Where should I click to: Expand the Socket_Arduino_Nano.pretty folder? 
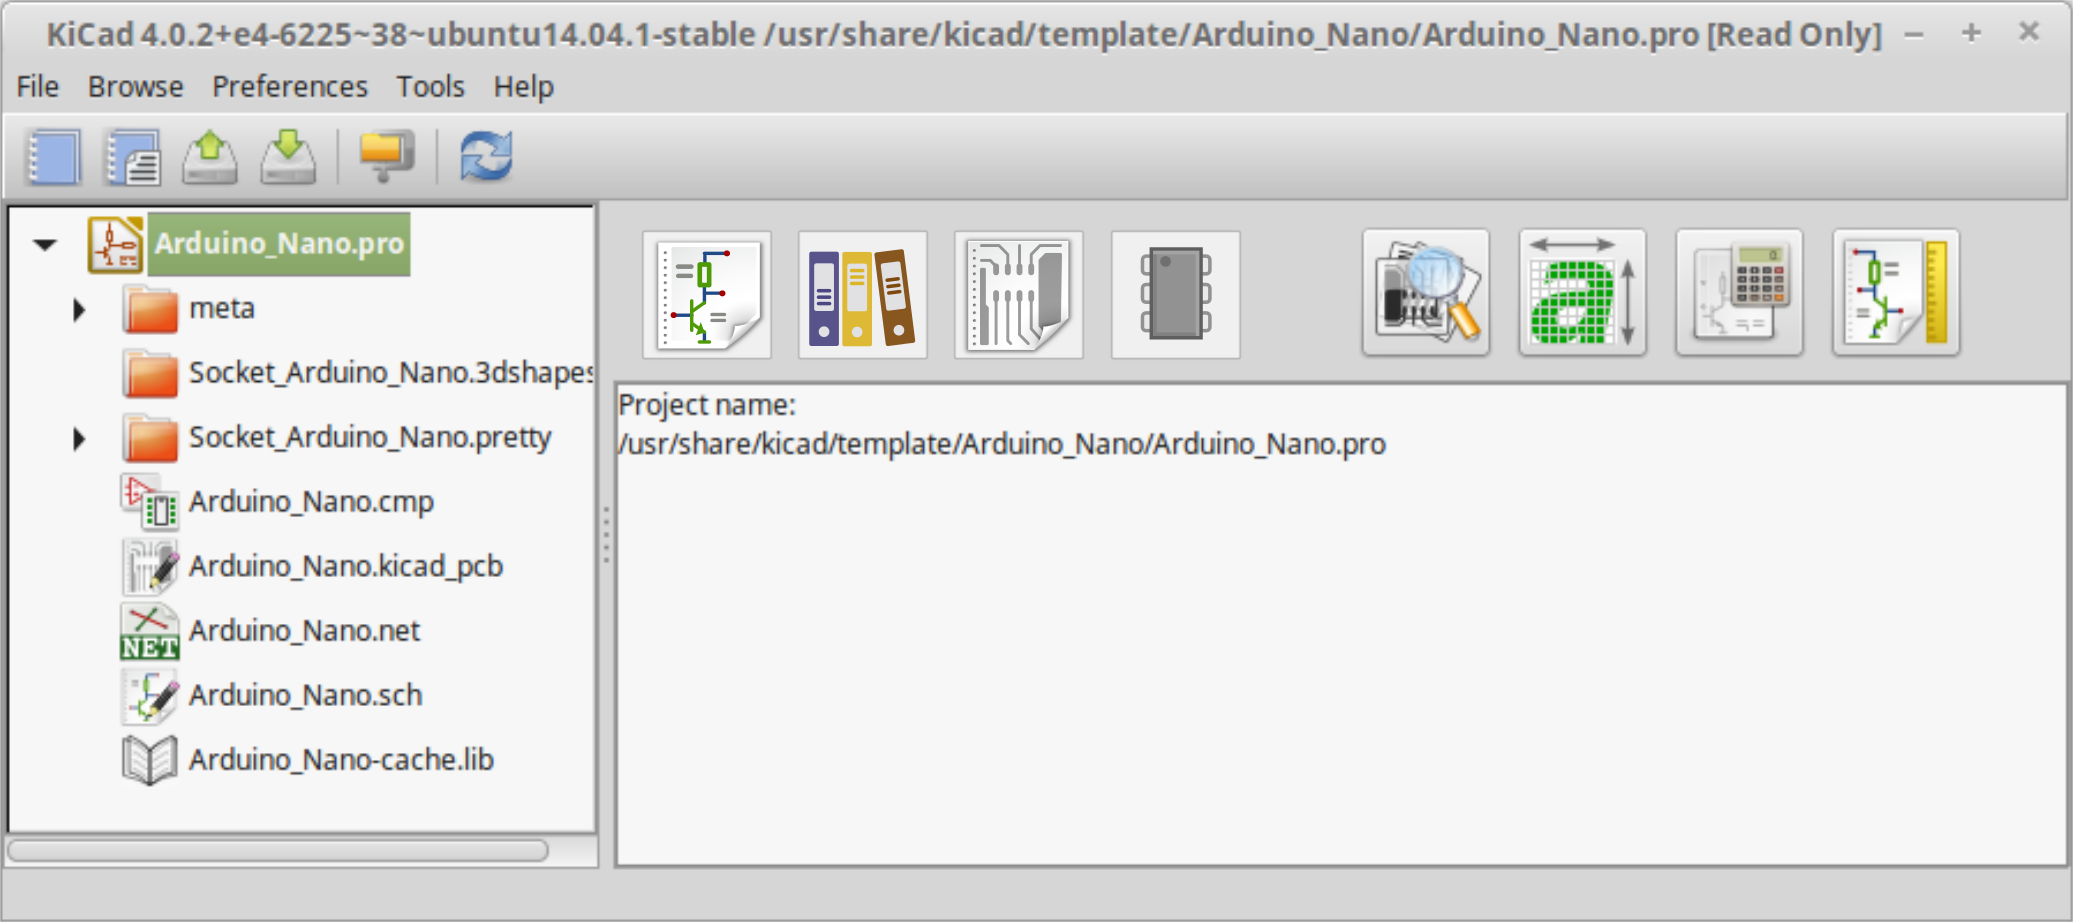[79, 438]
